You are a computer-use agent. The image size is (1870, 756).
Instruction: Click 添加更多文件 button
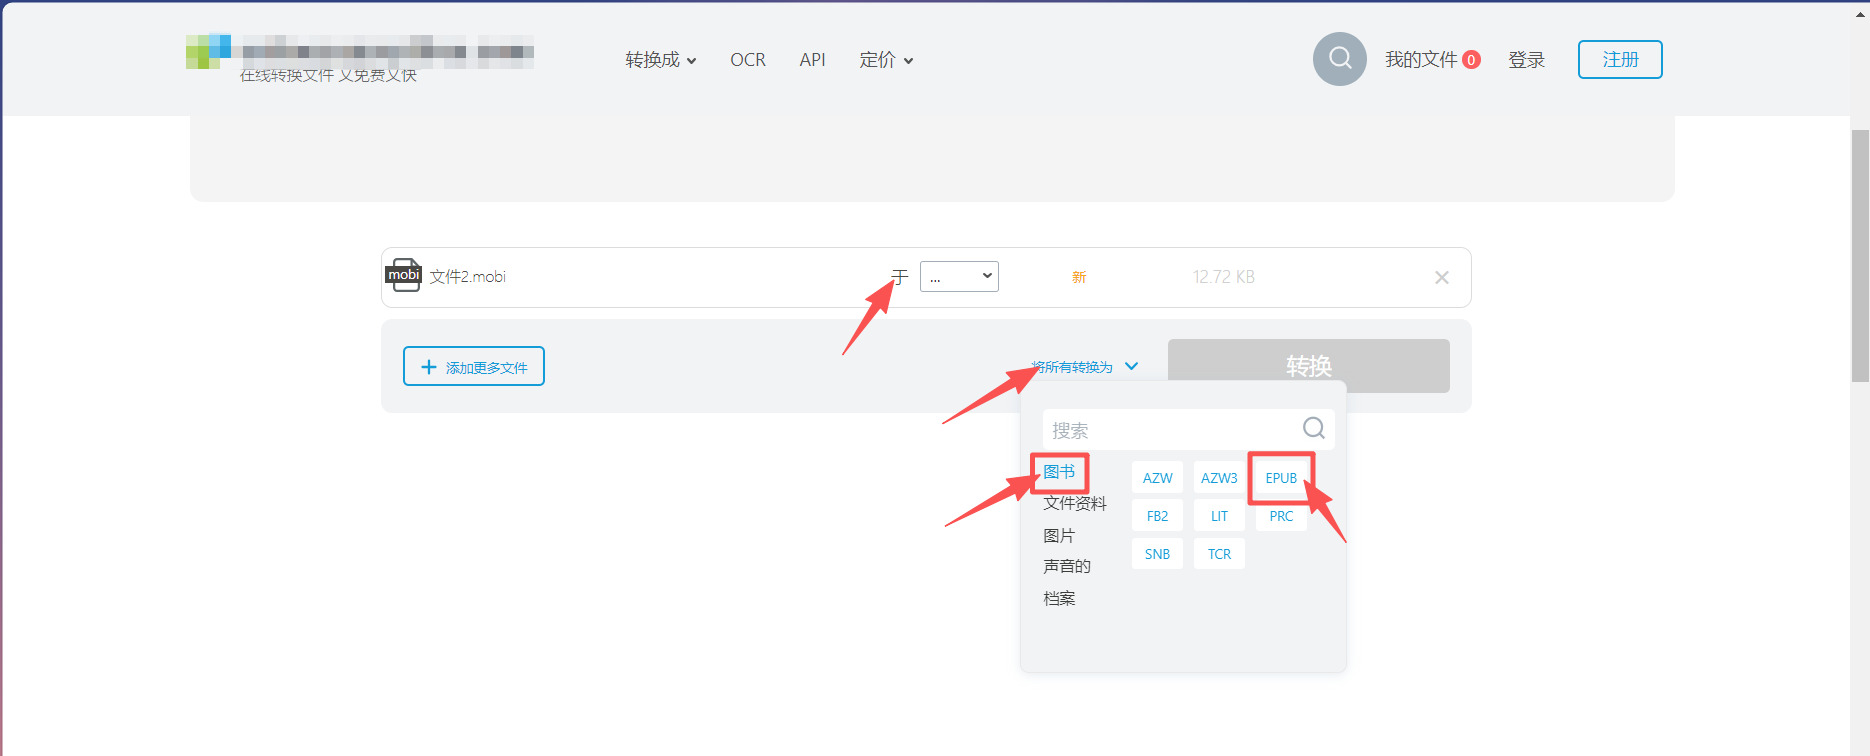click(x=474, y=366)
